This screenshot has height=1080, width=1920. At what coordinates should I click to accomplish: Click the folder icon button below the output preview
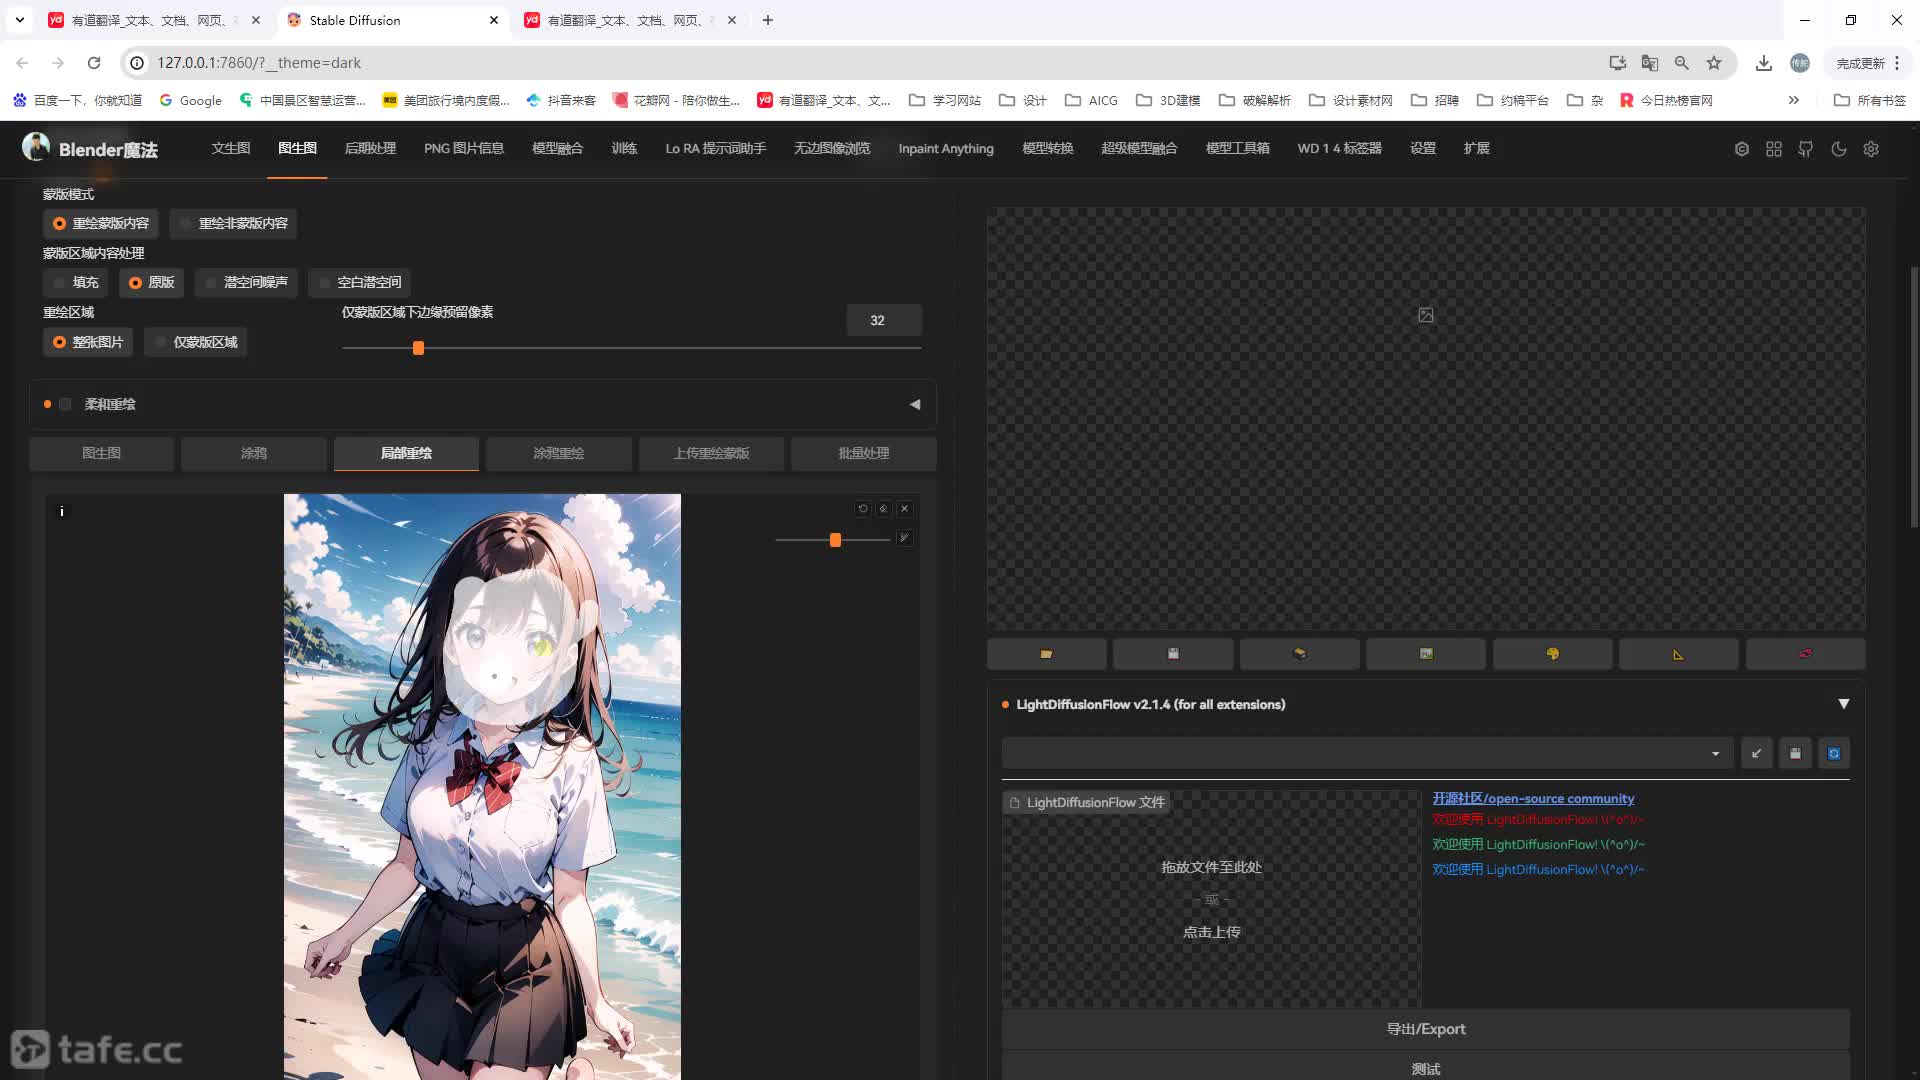pos(1046,654)
